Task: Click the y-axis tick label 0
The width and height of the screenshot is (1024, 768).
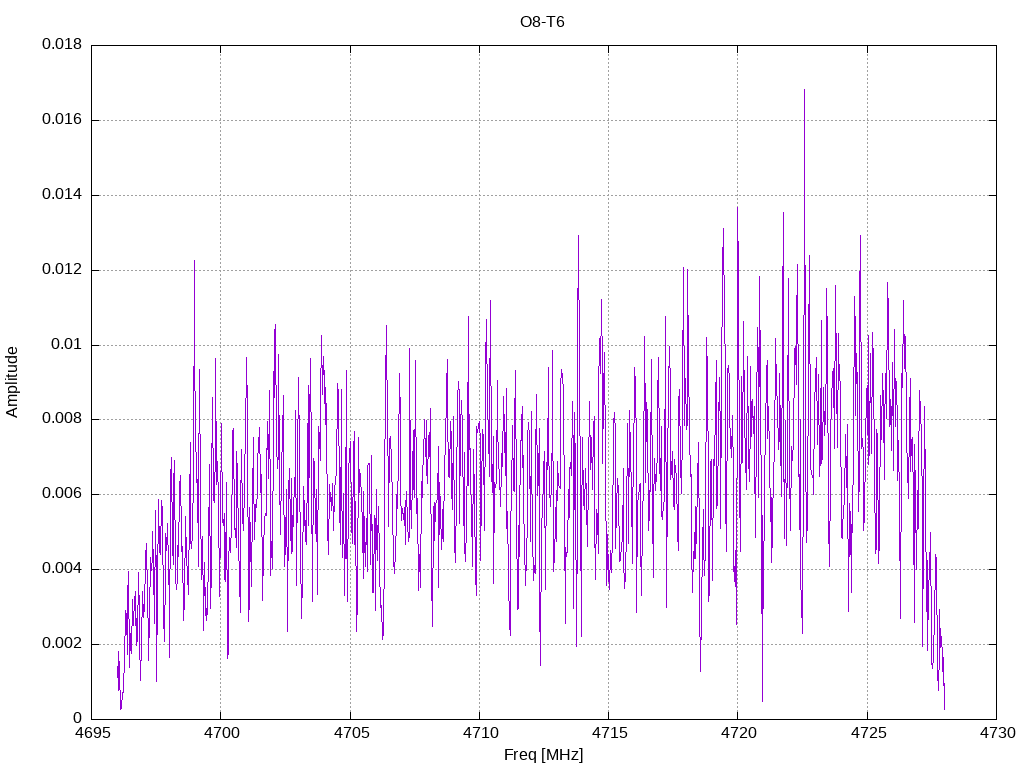Action: (78, 718)
